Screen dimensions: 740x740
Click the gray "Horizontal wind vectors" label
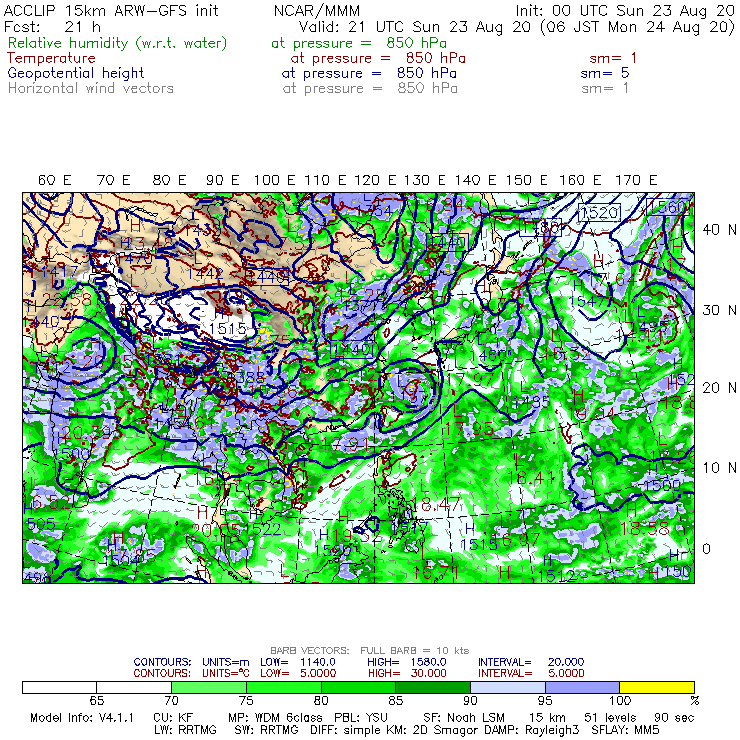[x=91, y=88]
